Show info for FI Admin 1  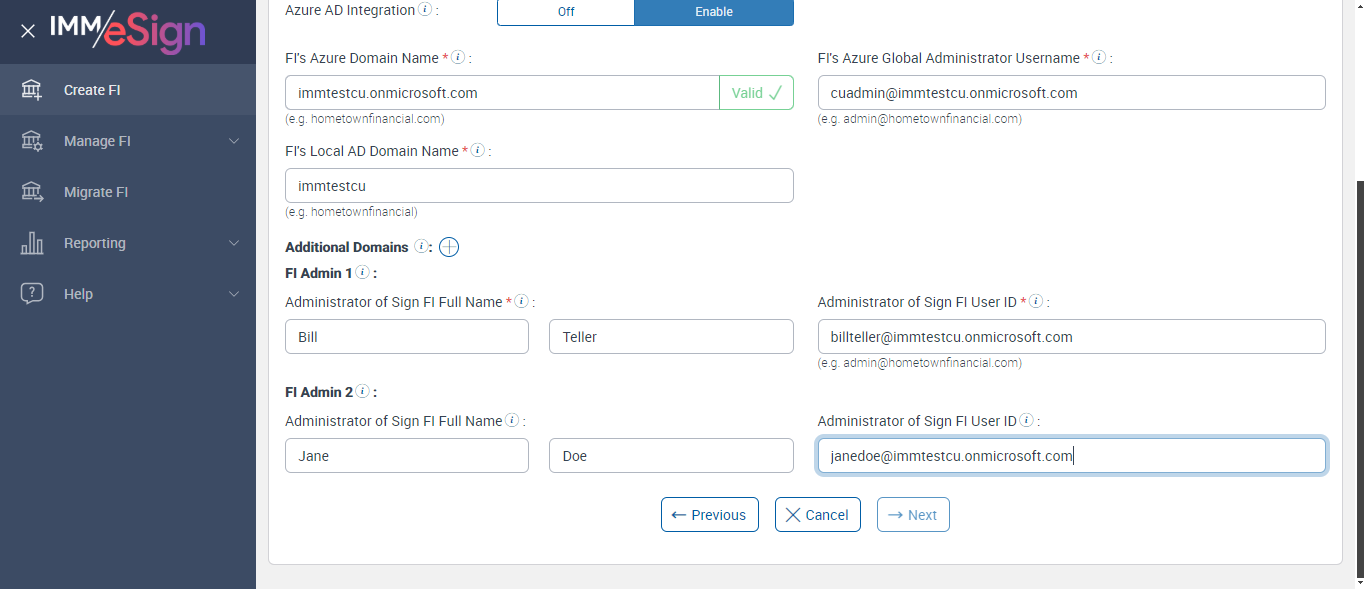point(362,273)
